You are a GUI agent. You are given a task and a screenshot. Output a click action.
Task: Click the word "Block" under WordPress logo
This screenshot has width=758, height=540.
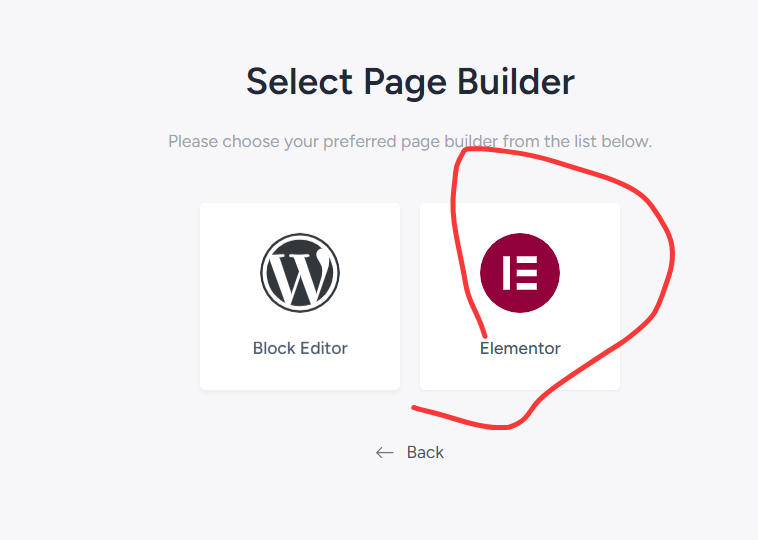275,349
